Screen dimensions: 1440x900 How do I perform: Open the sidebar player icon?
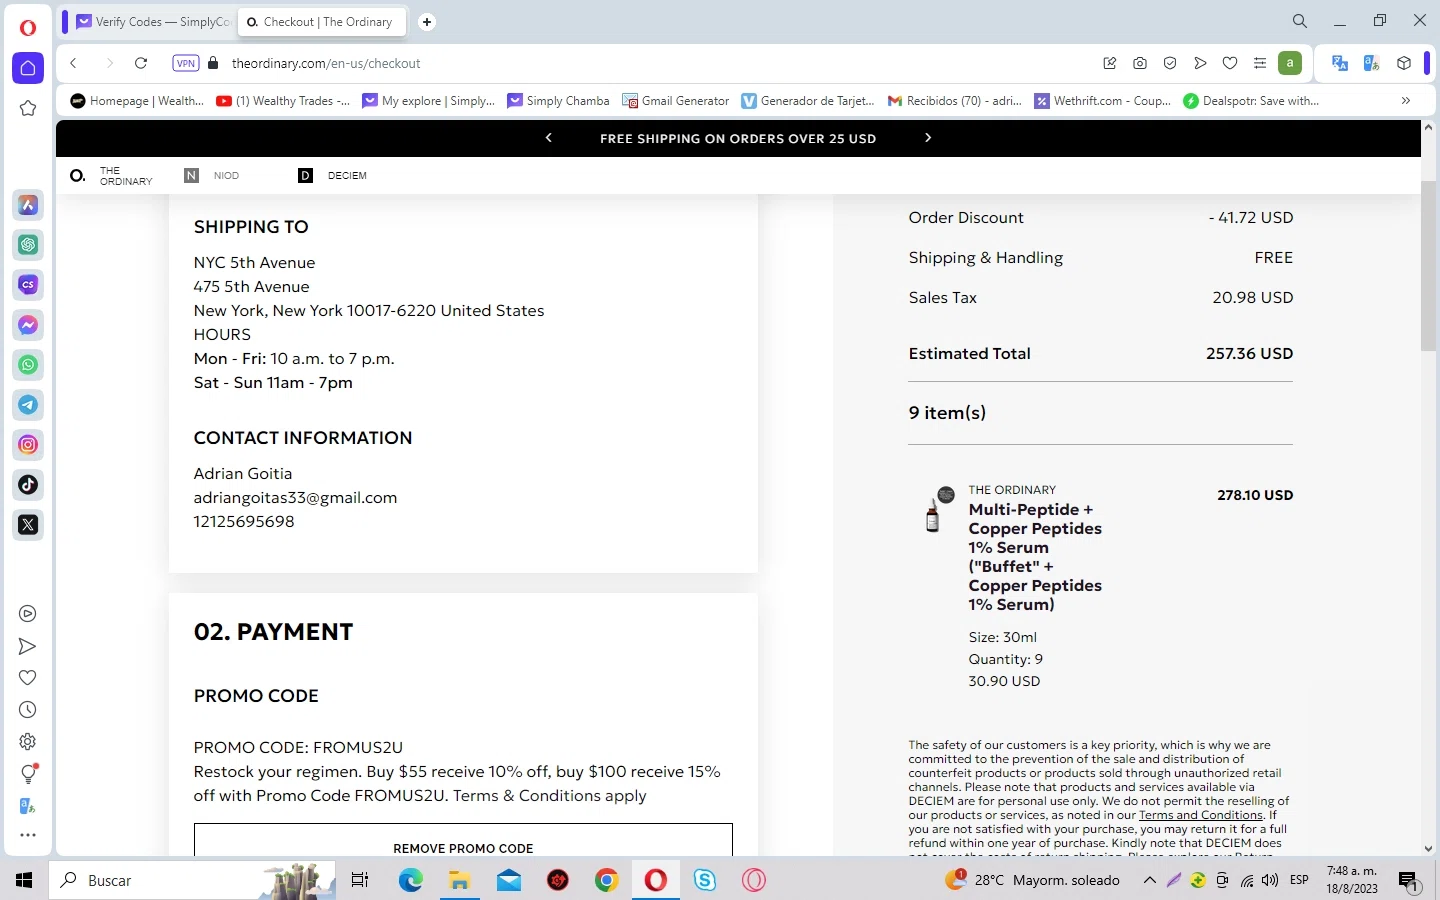tap(28, 614)
